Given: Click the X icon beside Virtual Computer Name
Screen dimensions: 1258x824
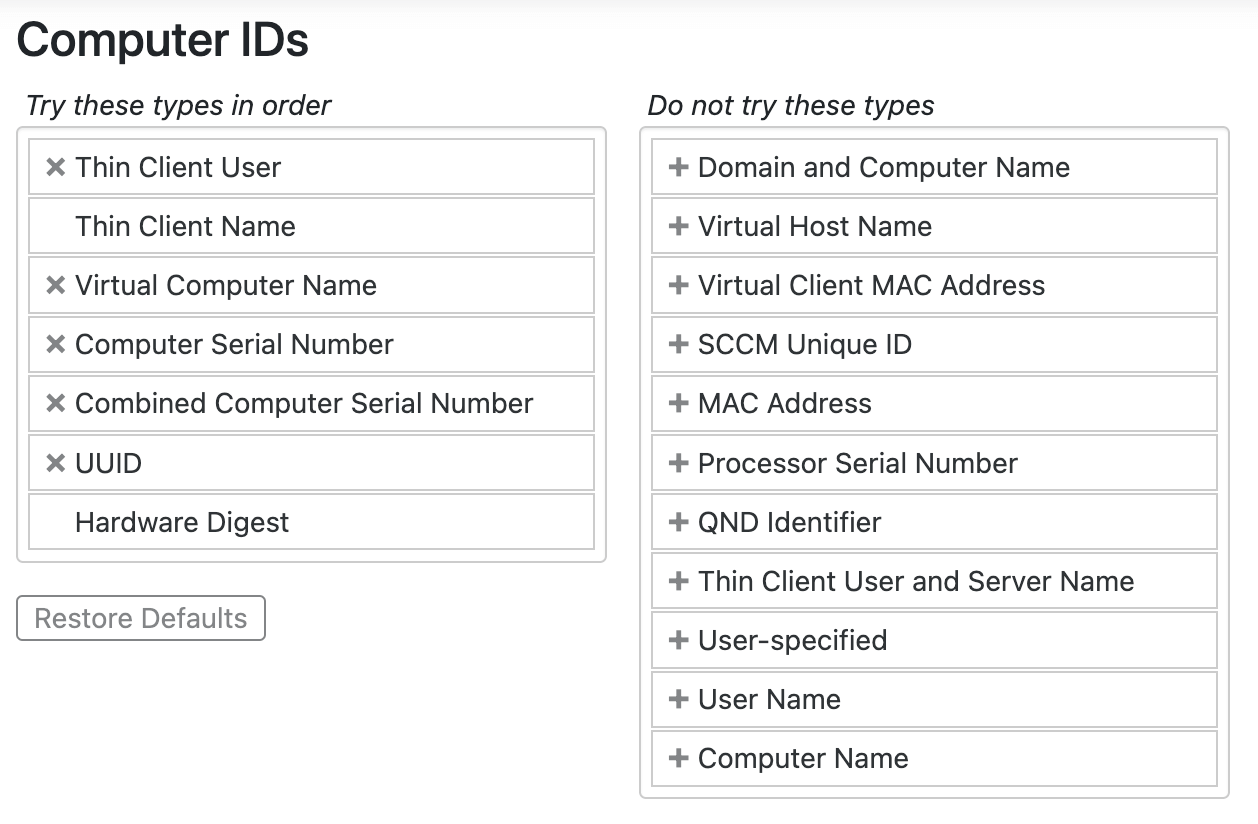Looking at the screenshot, I should 56,286.
